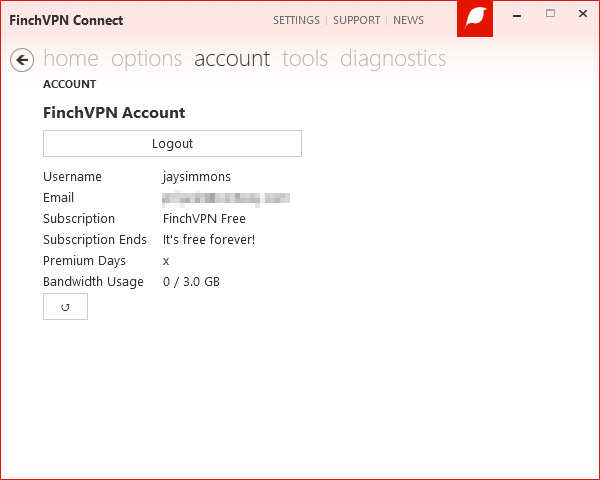This screenshot has width=600, height=480.
Task: Click the Username label
Action: tap(72, 177)
